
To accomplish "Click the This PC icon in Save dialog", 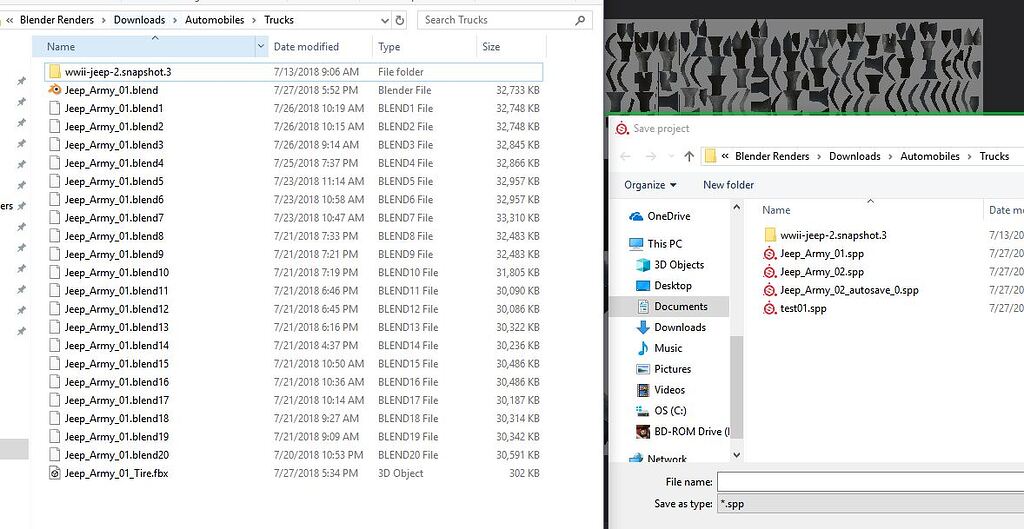I will pyautogui.click(x=635, y=244).
